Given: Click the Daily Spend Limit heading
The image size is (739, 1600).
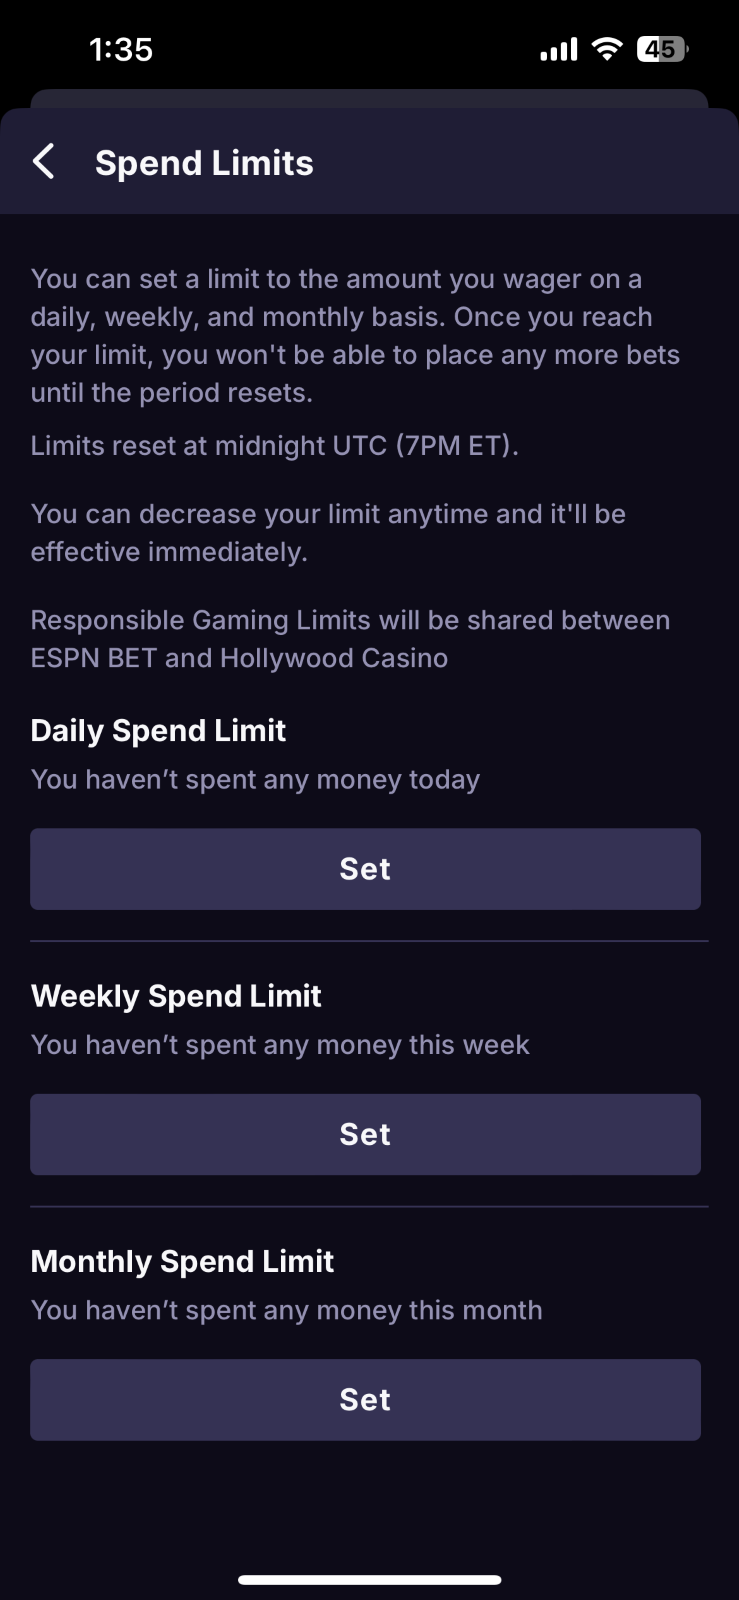Looking at the screenshot, I should (x=158, y=731).
